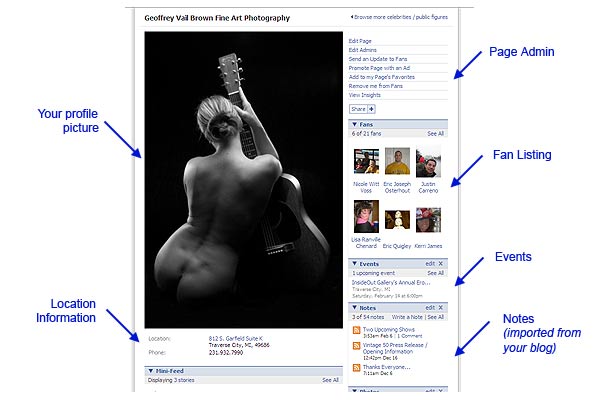This screenshot has height=400, width=600.
Task: Open the guitar profile picture
Action: (x=244, y=180)
